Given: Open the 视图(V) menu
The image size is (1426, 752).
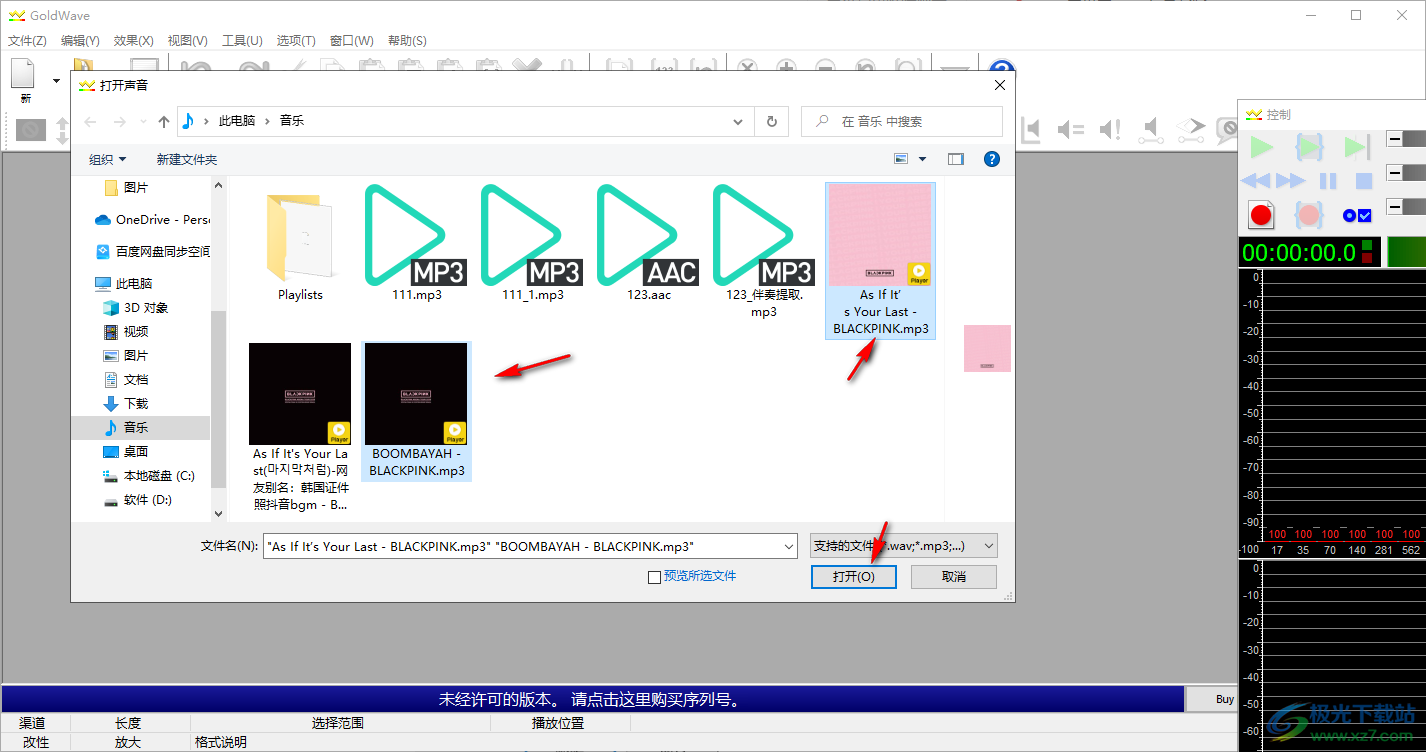Looking at the screenshot, I should tap(187, 41).
